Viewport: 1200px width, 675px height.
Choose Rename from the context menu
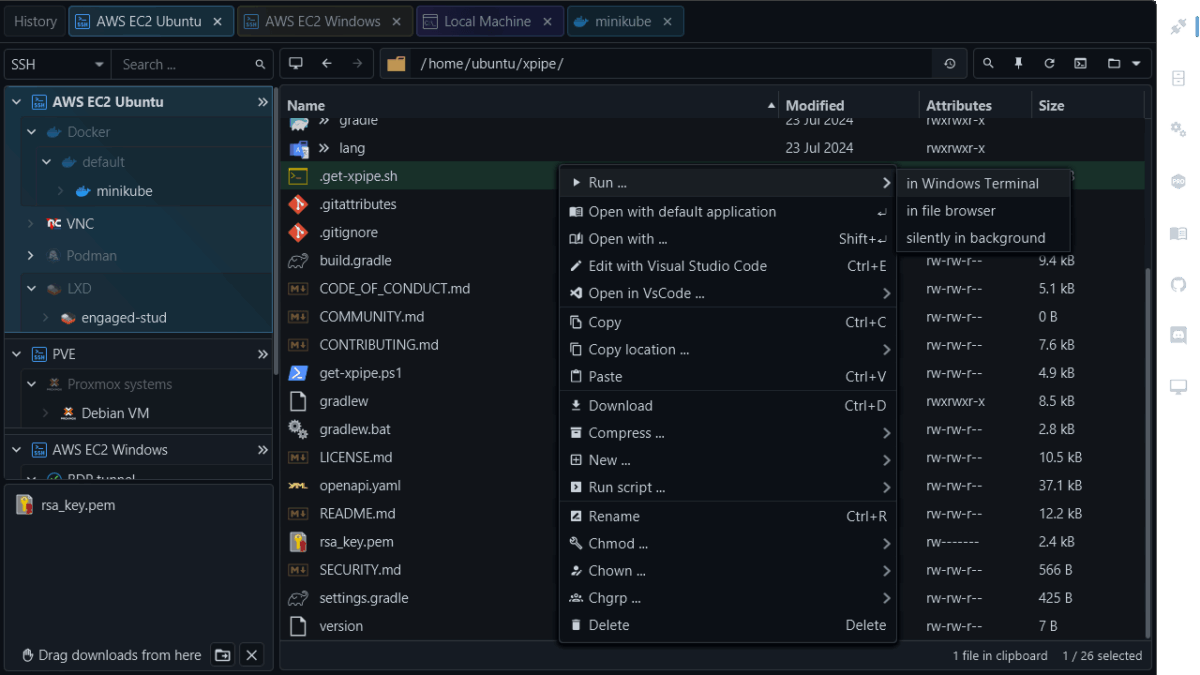pos(727,516)
